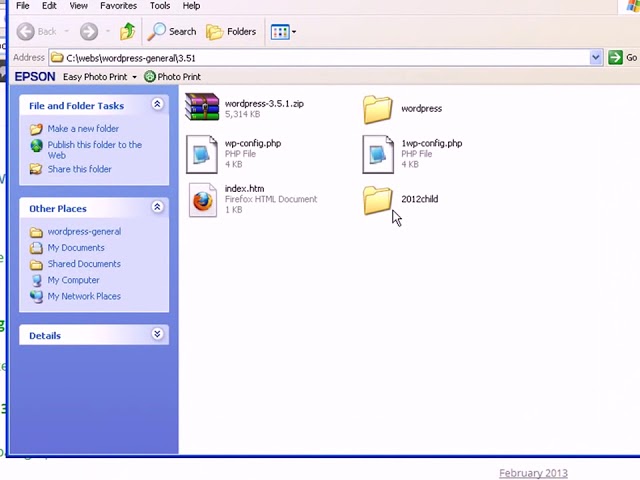Collapse the Other Places panel

click(157, 207)
